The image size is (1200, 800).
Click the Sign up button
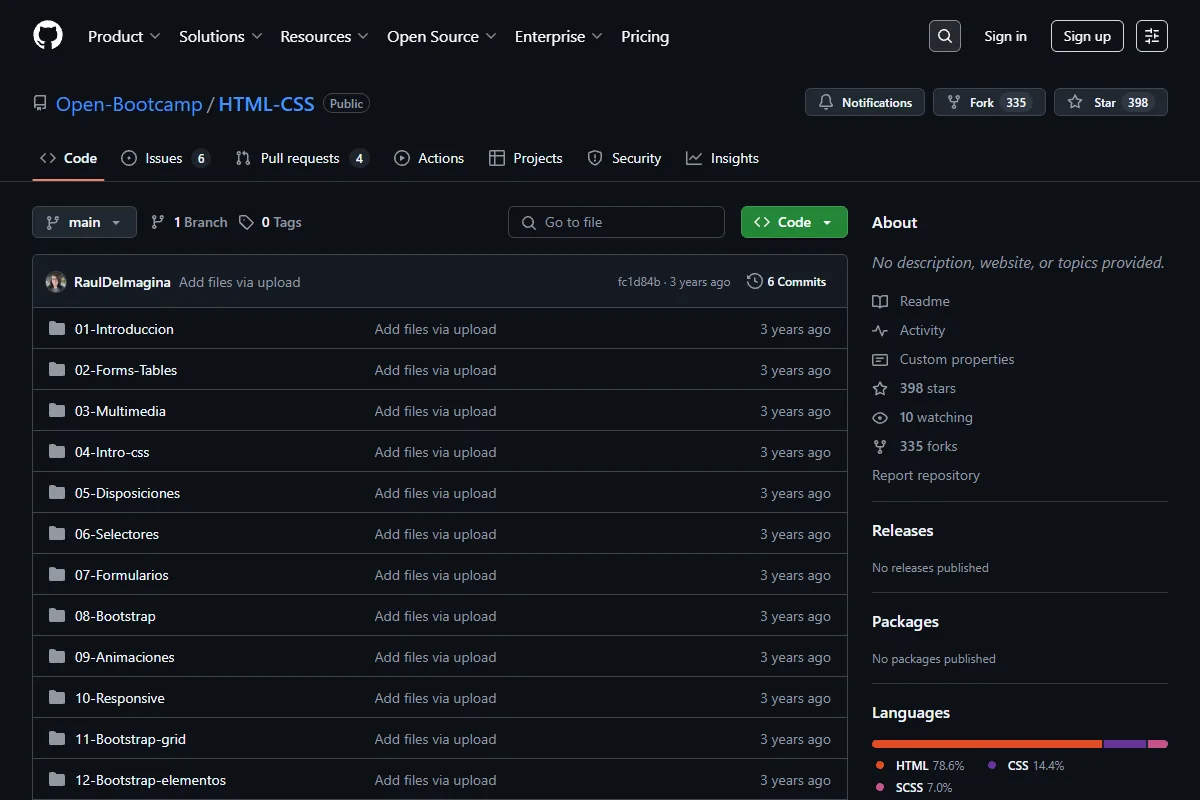point(1087,36)
